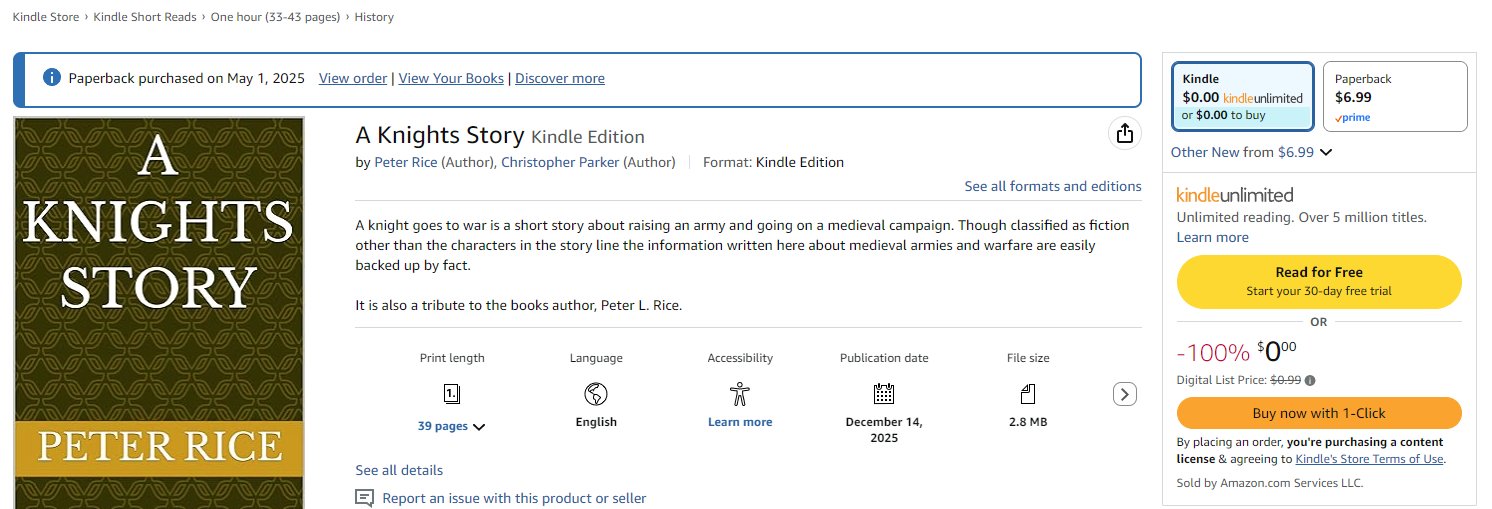1492x509 pixels.
Task: Click the language globe icon
Action: click(x=596, y=393)
